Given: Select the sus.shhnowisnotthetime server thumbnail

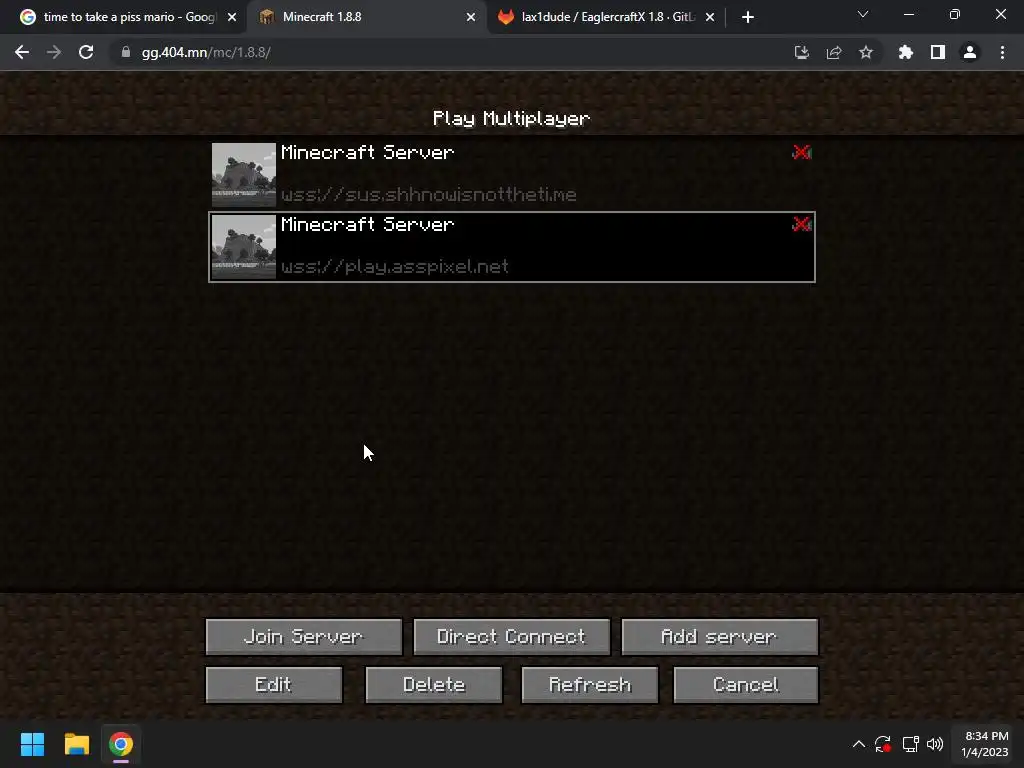Looking at the screenshot, I should 244,175.
